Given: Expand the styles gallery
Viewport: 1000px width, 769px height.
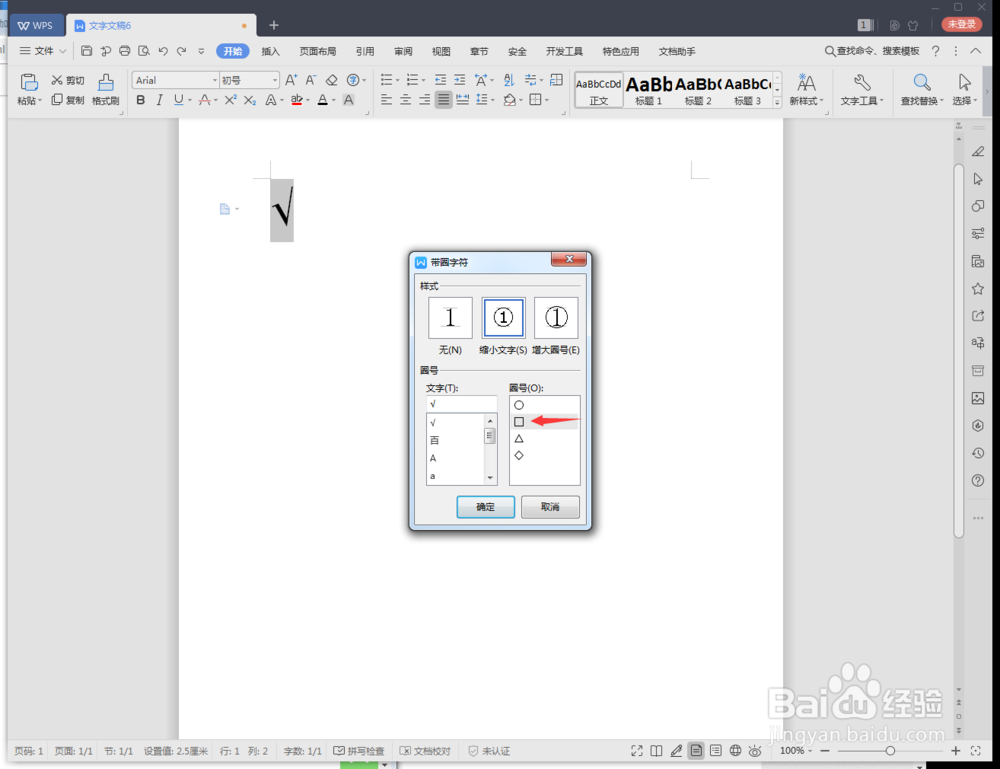Looking at the screenshot, I should [777, 102].
